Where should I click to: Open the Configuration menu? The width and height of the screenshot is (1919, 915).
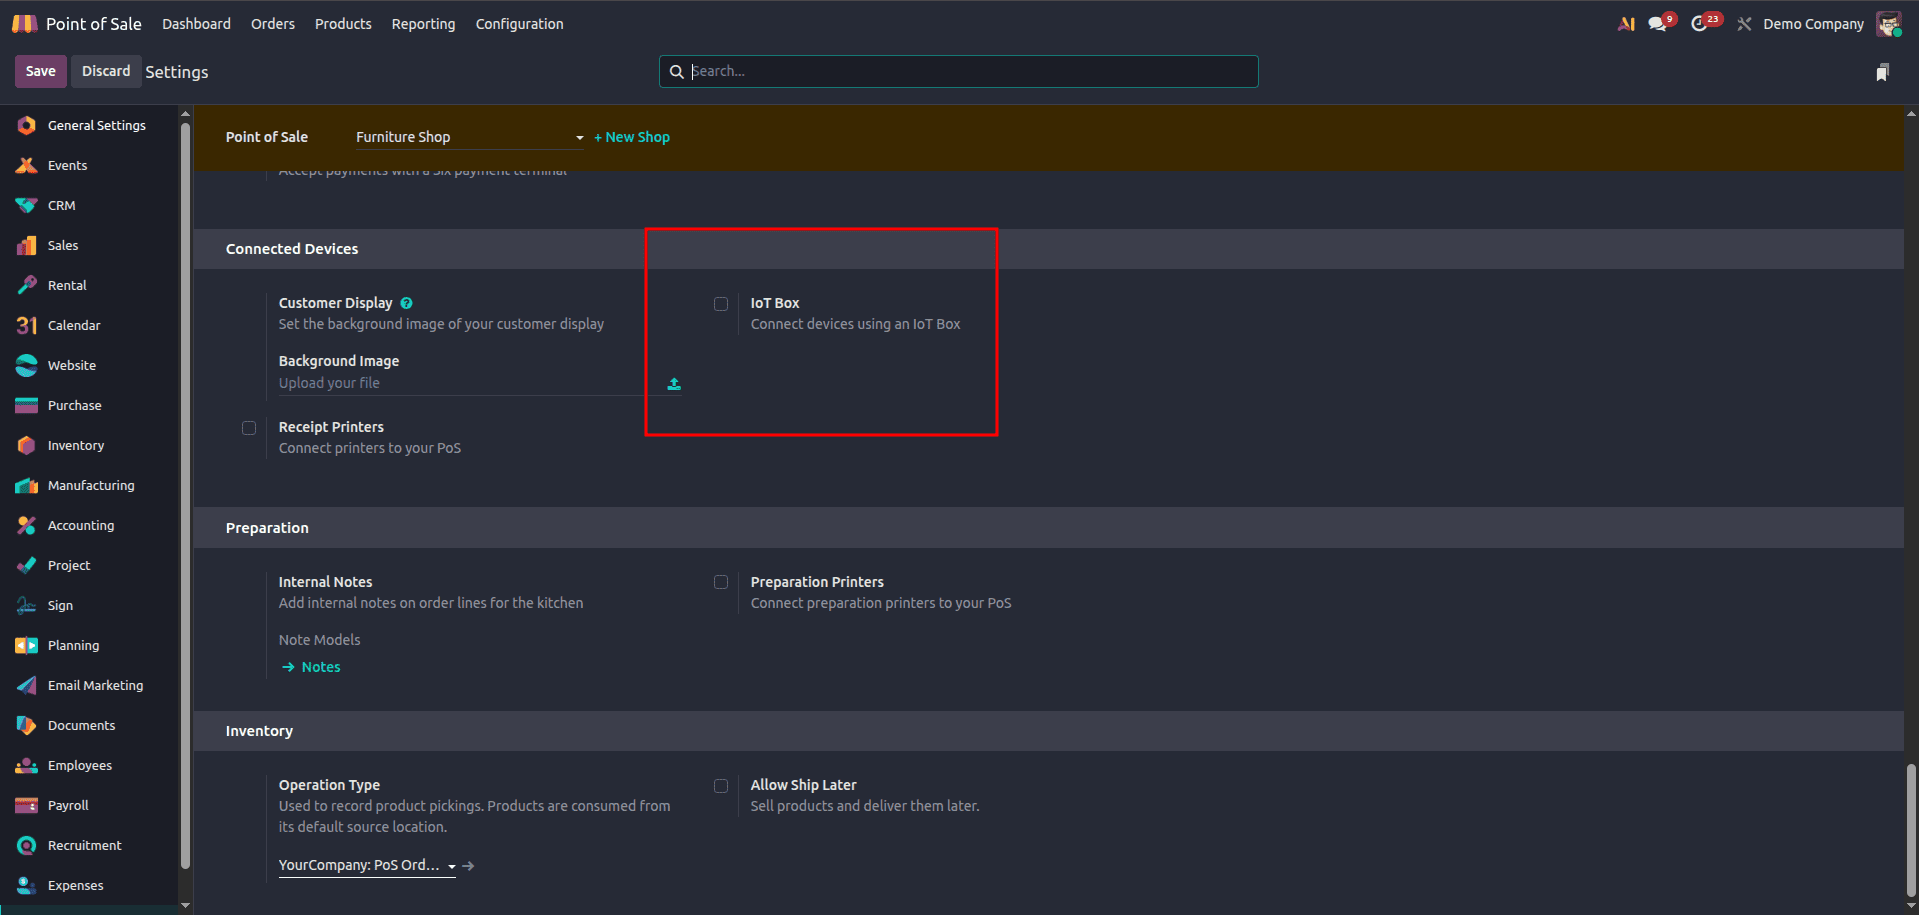[x=519, y=24]
